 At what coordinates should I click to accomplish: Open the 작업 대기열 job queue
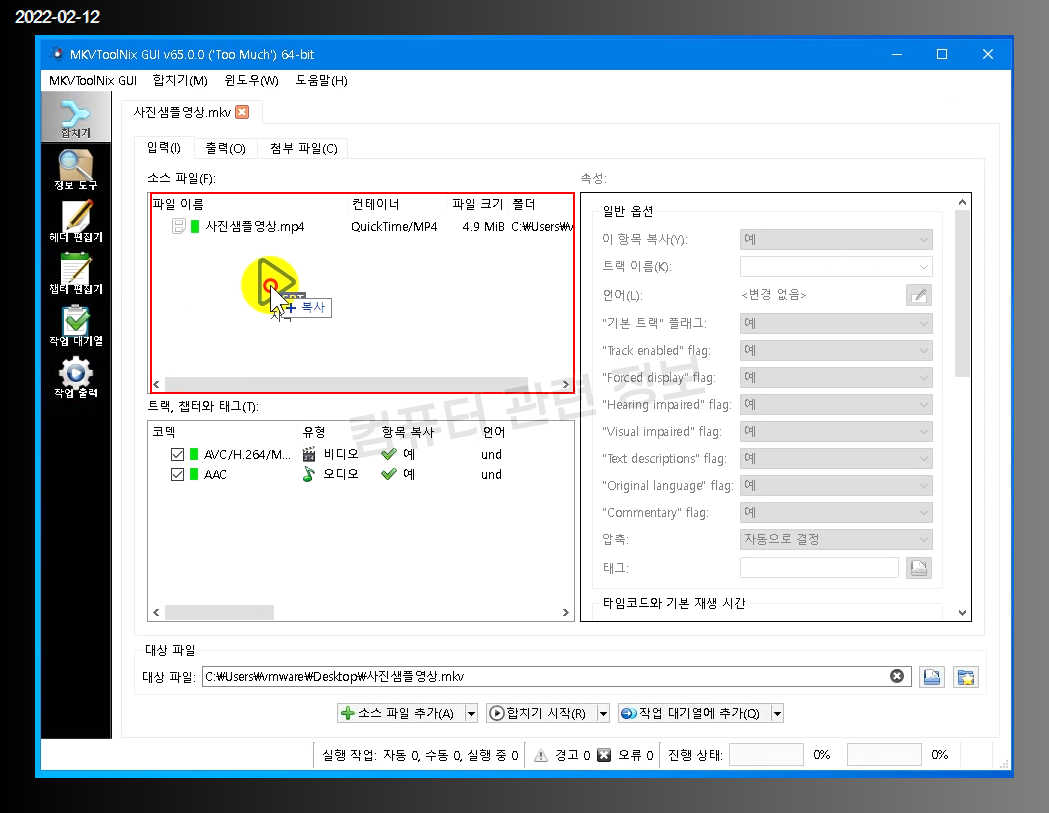pyautogui.click(x=76, y=326)
